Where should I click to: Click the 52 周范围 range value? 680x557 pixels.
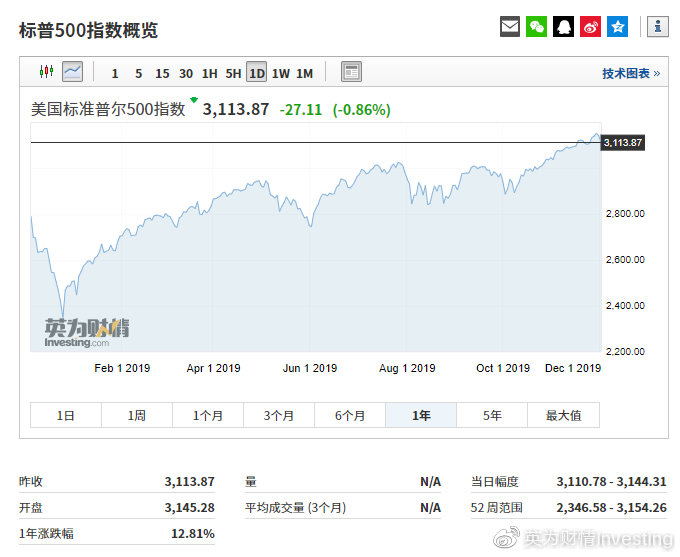[611, 508]
